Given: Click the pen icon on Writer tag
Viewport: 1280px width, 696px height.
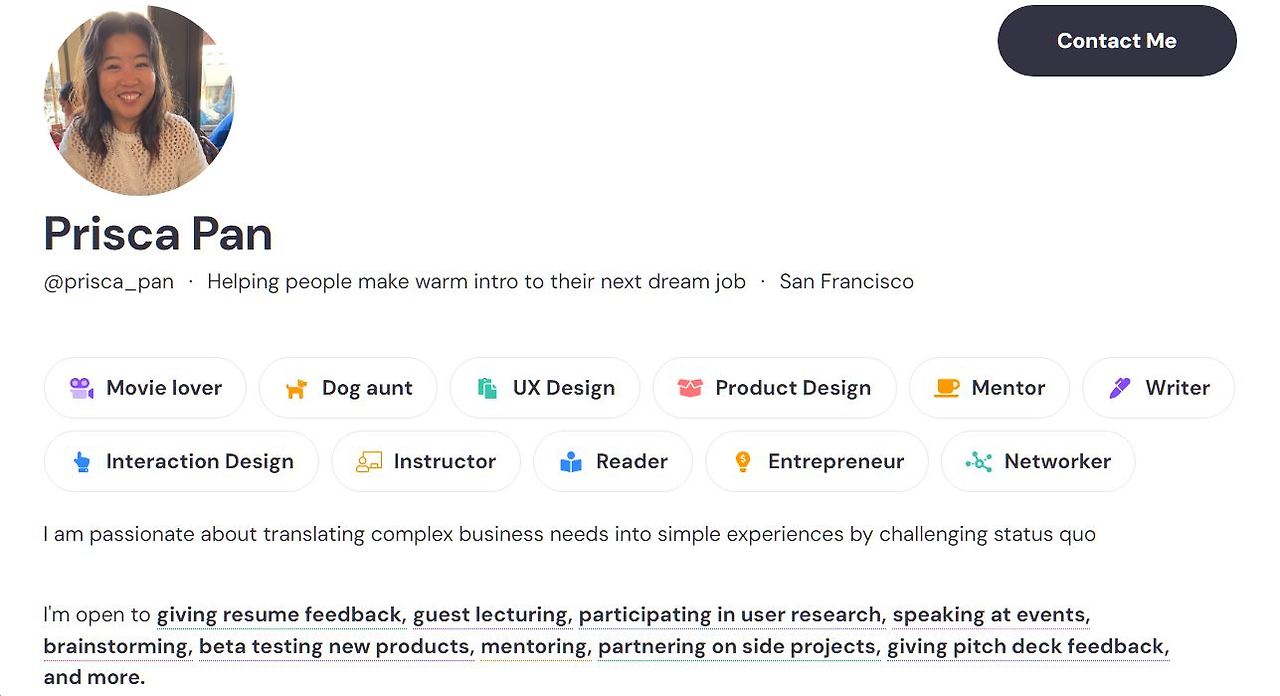Looking at the screenshot, I should click(1120, 388).
